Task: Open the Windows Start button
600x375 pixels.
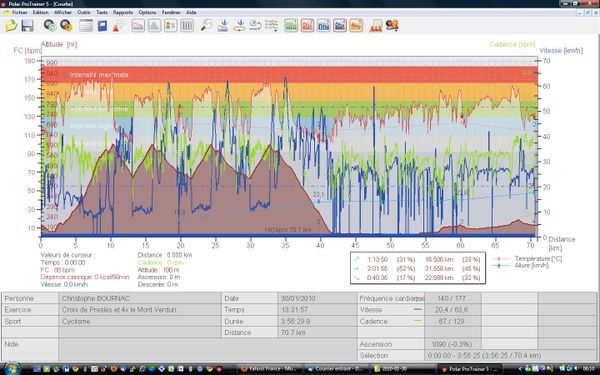Action: (x=11, y=368)
